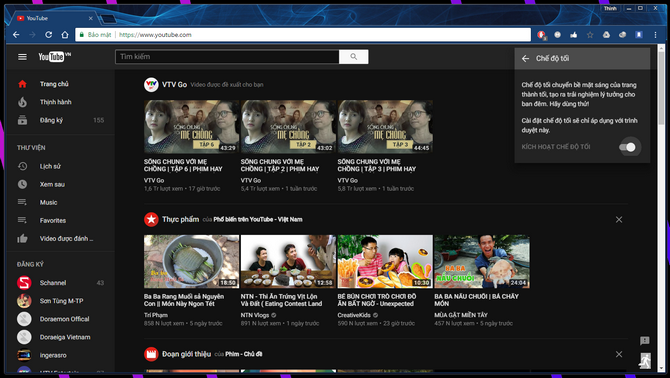670x378 pixels.
Task: Click the history clock icon
Action: 22,166
